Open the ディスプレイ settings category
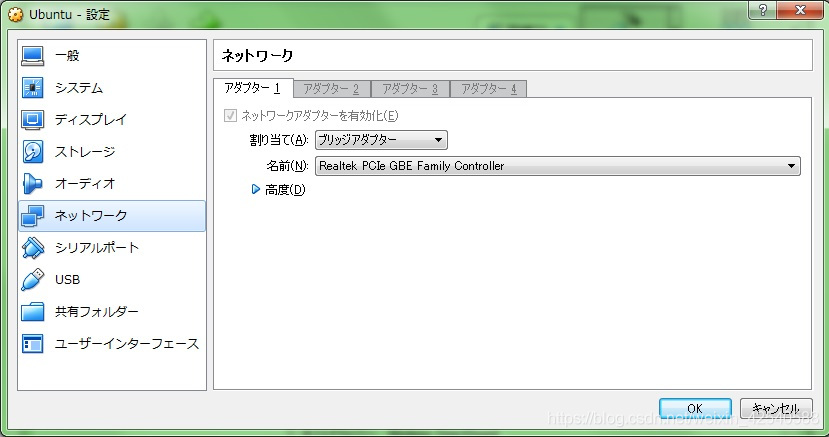This screenshot has width=829, height=437. click(112, 119)
